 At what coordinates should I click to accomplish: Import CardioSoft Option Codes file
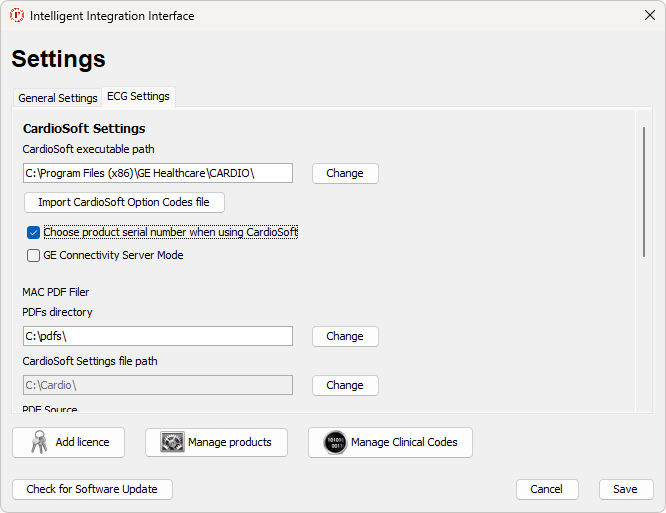(124, 202)
